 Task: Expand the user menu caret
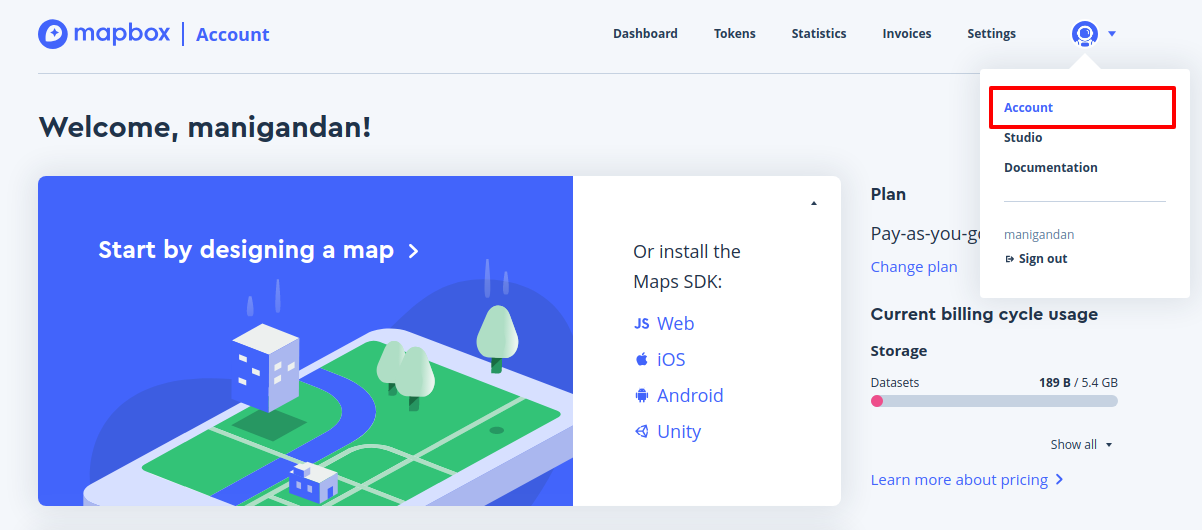coord(1112,34)
